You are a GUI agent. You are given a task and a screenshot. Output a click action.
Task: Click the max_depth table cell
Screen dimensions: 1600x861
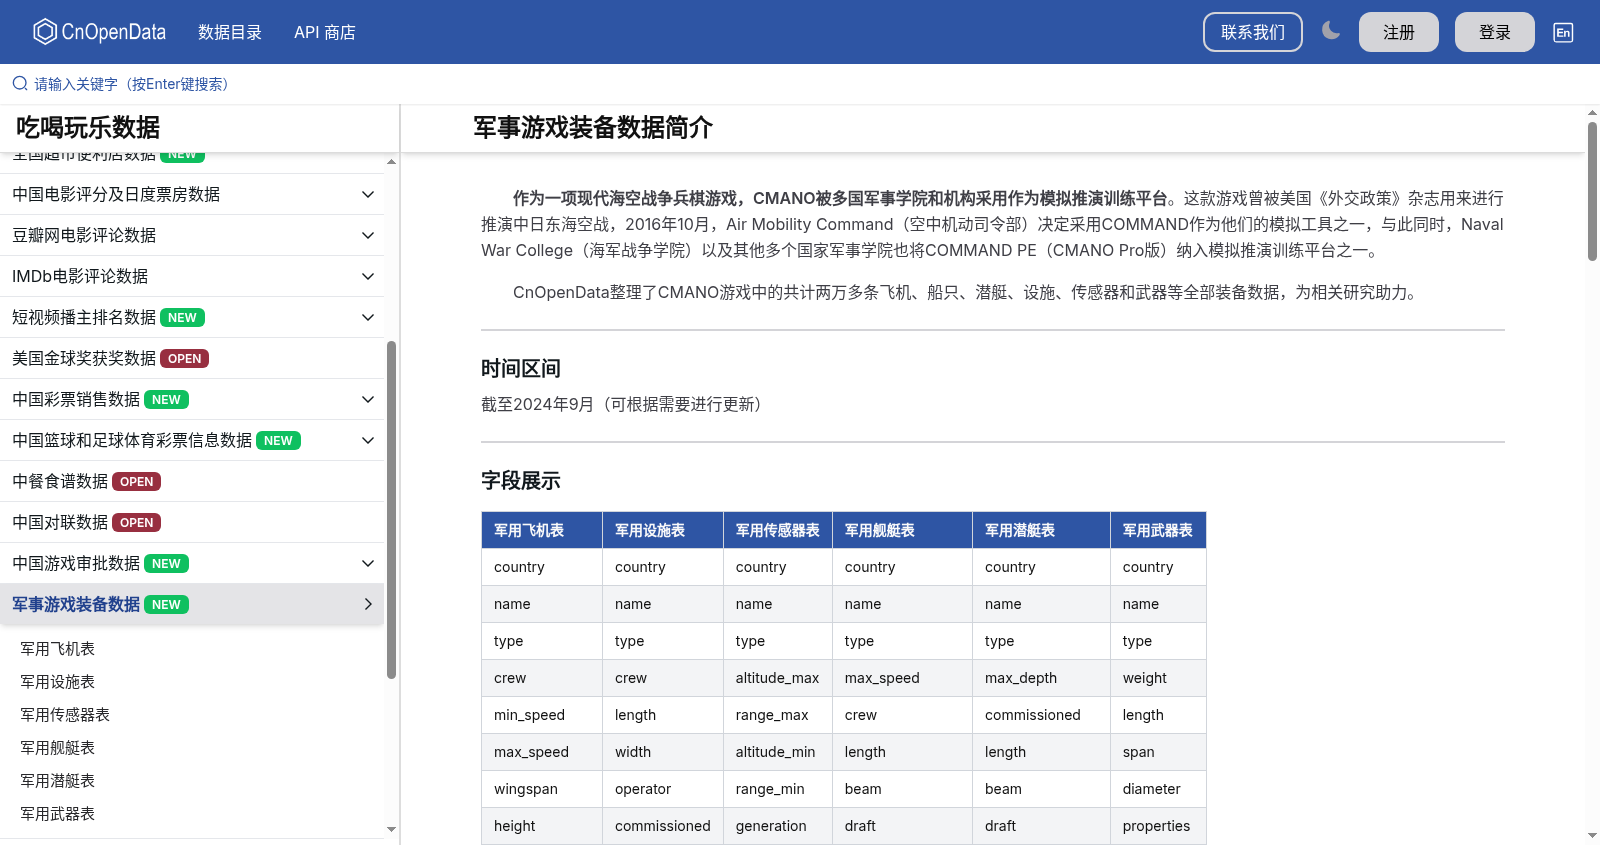1041,678
